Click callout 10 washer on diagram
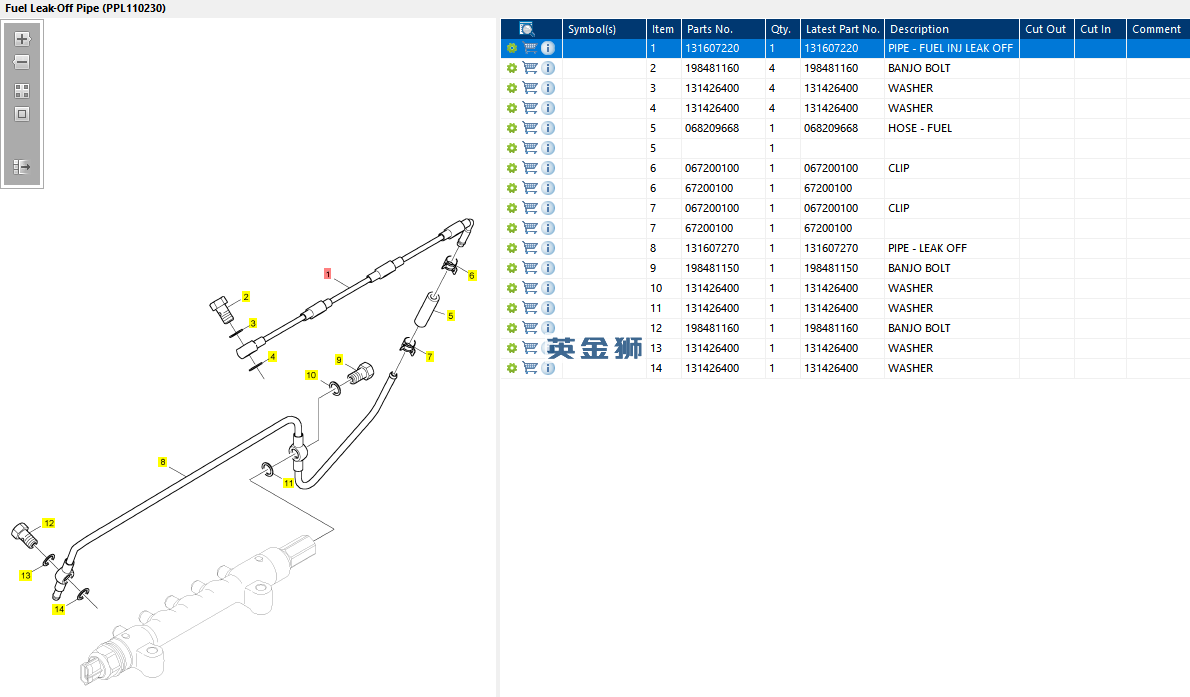The width and height of the screenshot is (1190, 697). (311, 375)
